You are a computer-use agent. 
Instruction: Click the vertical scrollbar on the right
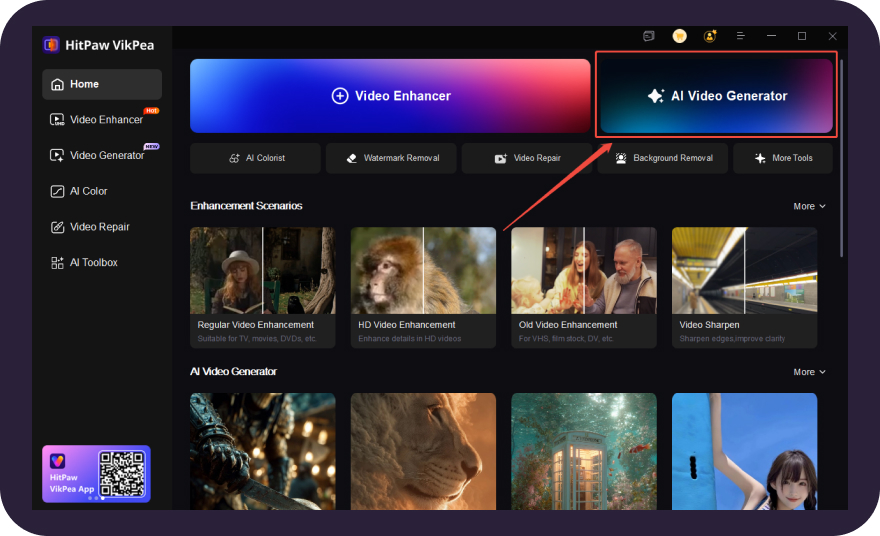click(x=841, y=157)
